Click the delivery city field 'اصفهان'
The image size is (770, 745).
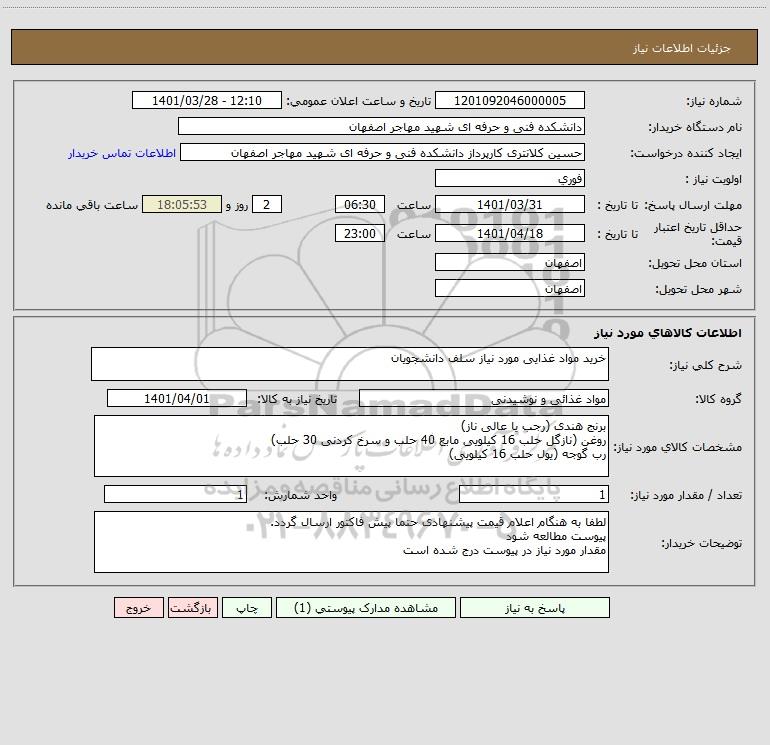click(510, 288)
